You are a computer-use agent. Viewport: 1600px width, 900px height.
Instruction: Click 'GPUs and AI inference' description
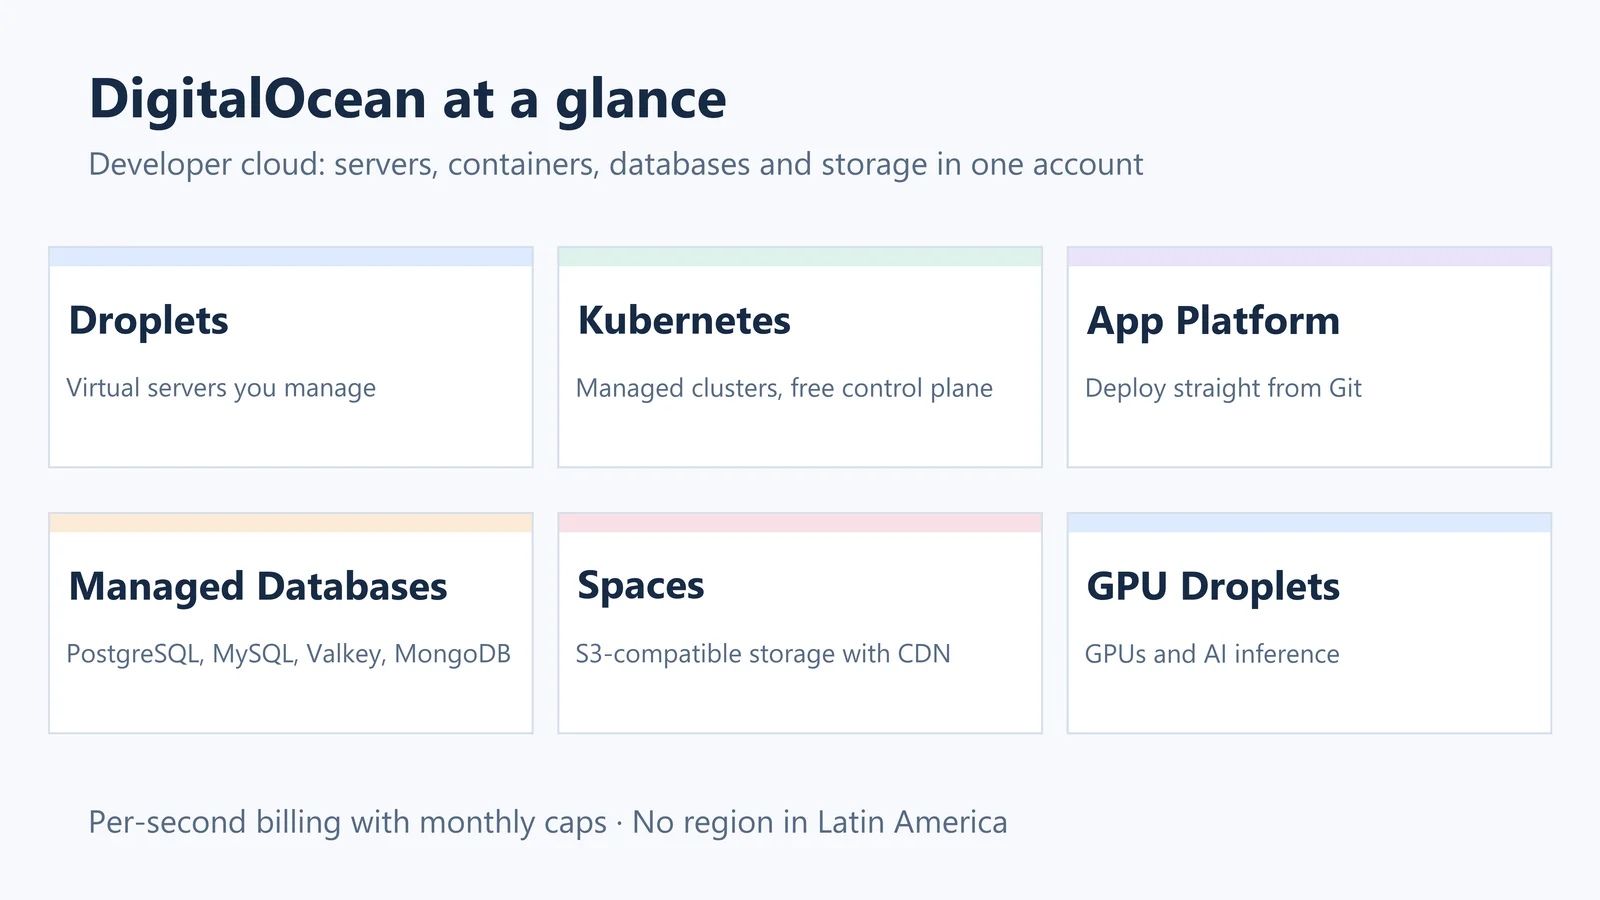tap(1212, 654)
